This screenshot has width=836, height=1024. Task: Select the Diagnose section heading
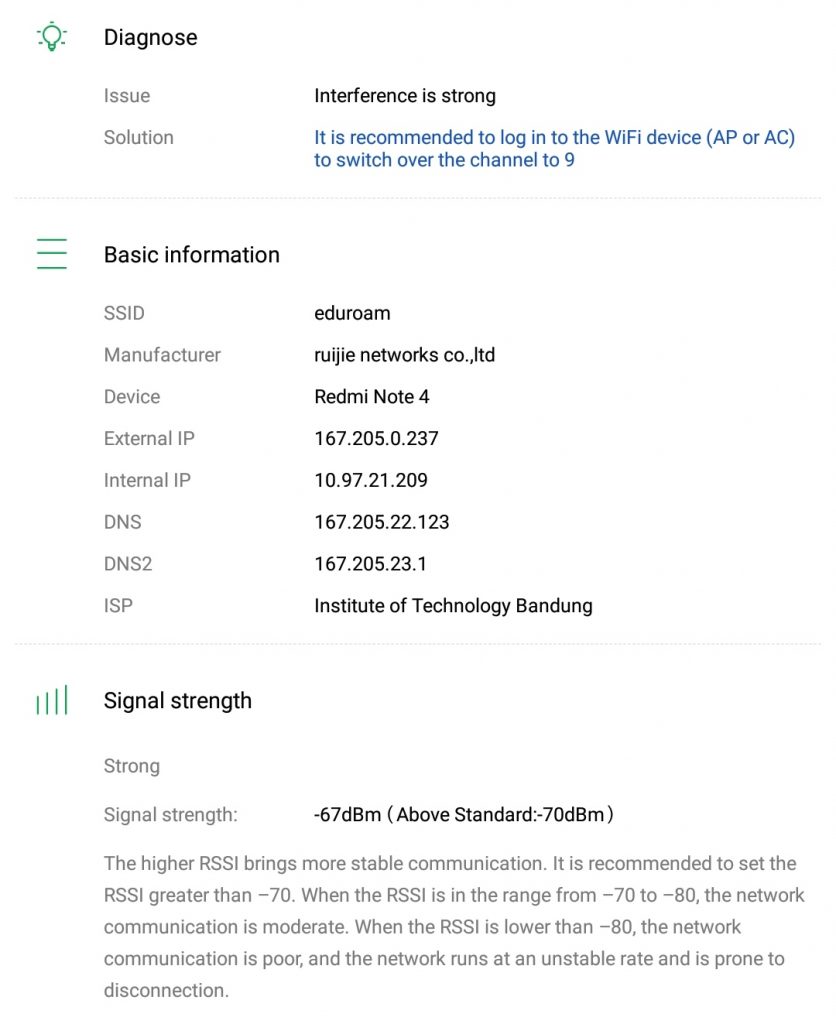click(x=151, y=38)
